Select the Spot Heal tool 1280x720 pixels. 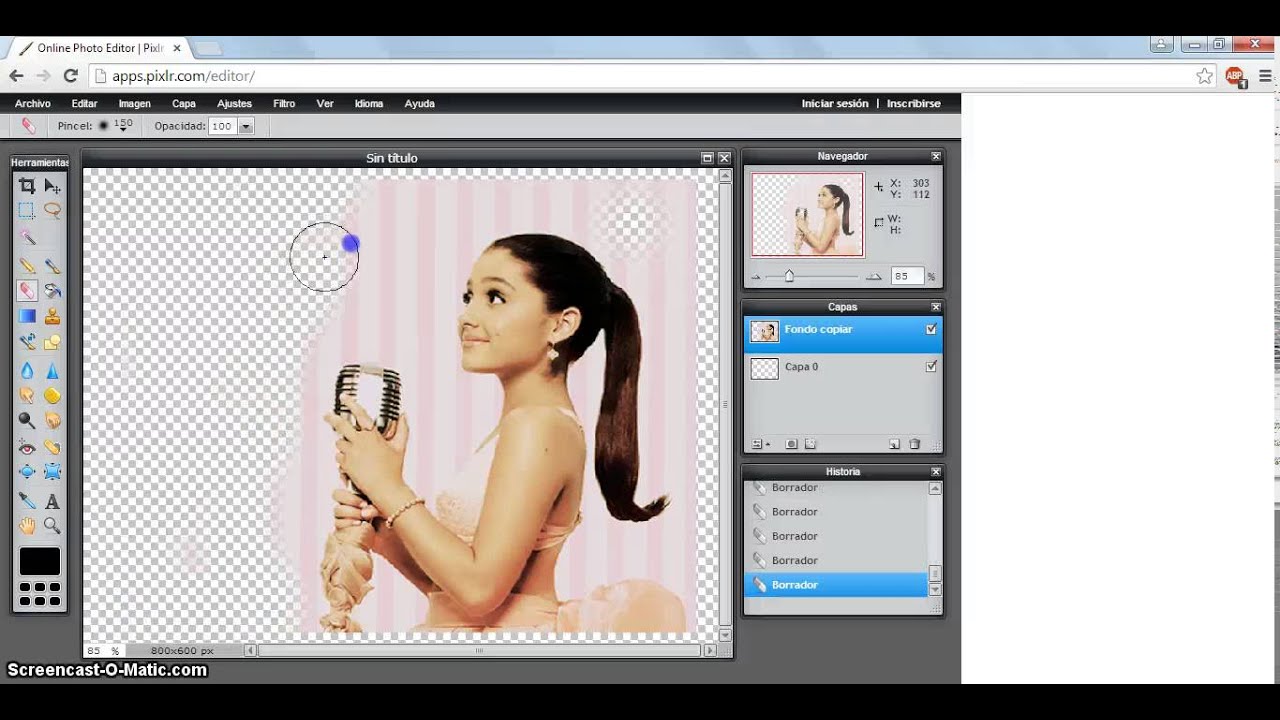pos(52,447)
